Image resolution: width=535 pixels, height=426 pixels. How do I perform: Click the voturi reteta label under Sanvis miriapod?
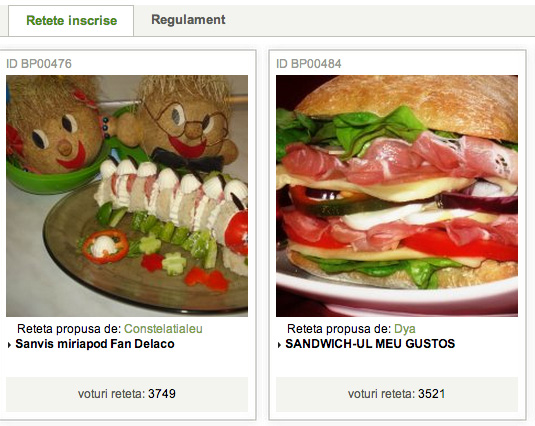[x=112, y=394]
